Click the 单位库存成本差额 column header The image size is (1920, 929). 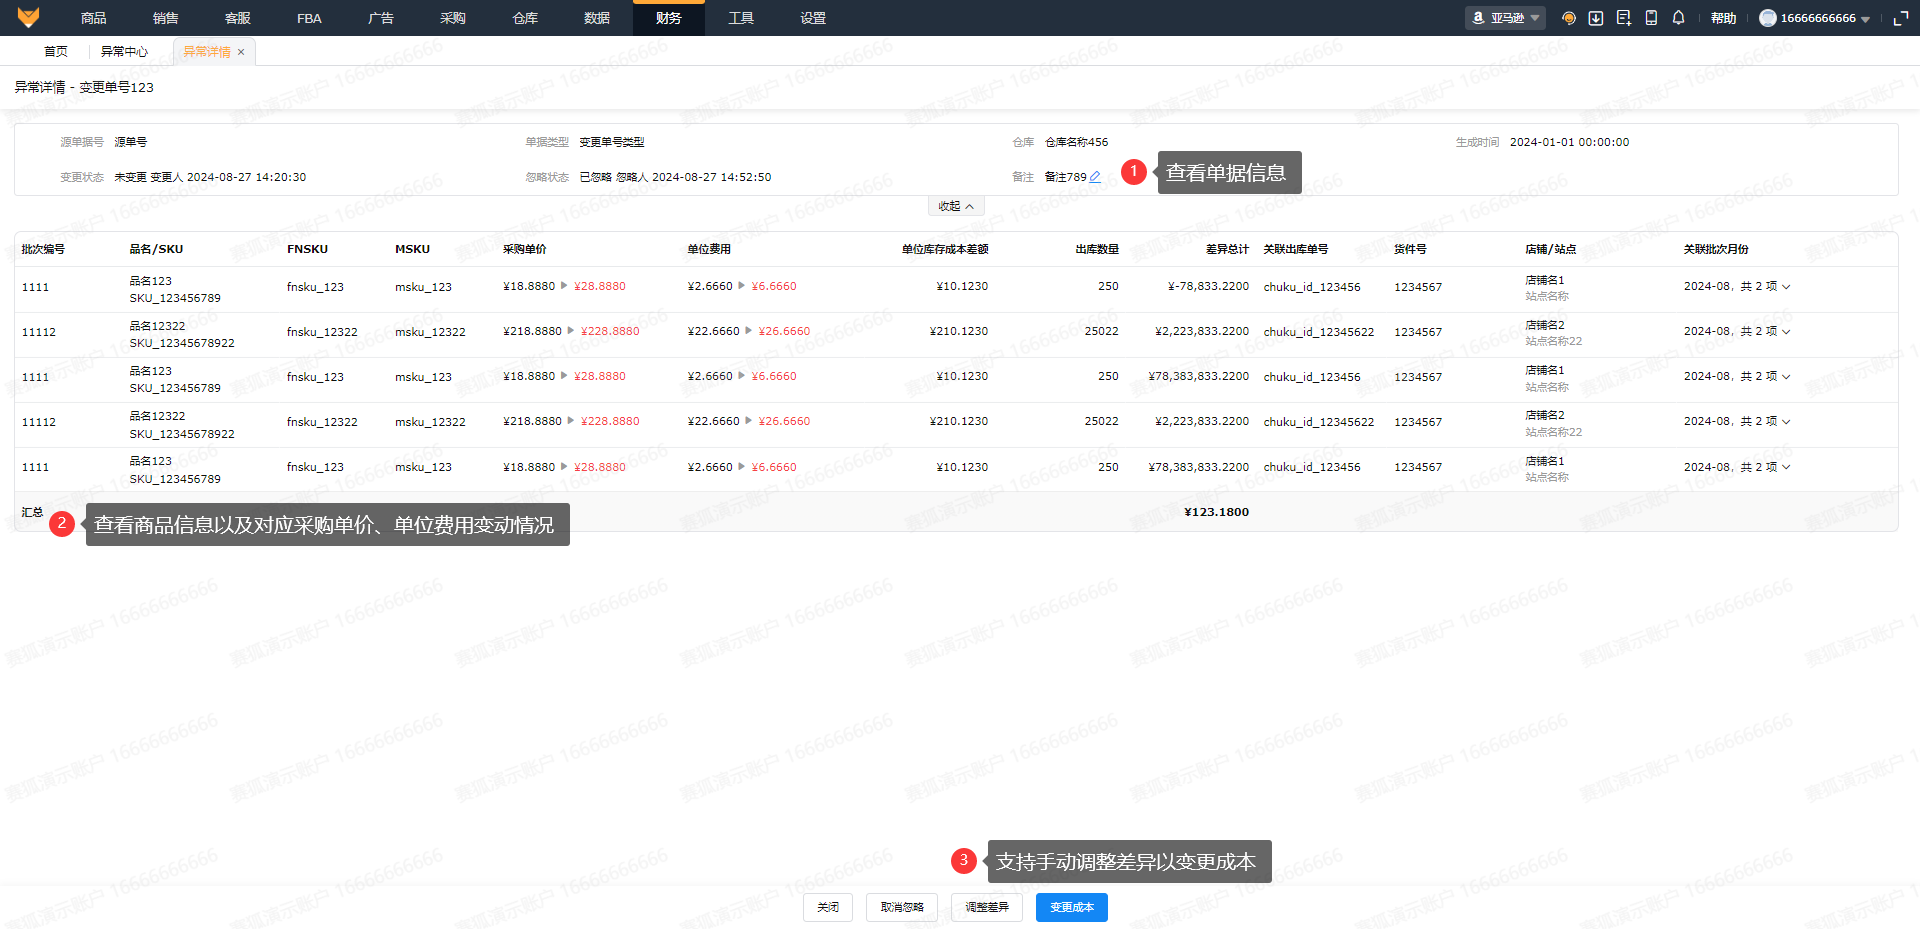click(x=945, y=249)
